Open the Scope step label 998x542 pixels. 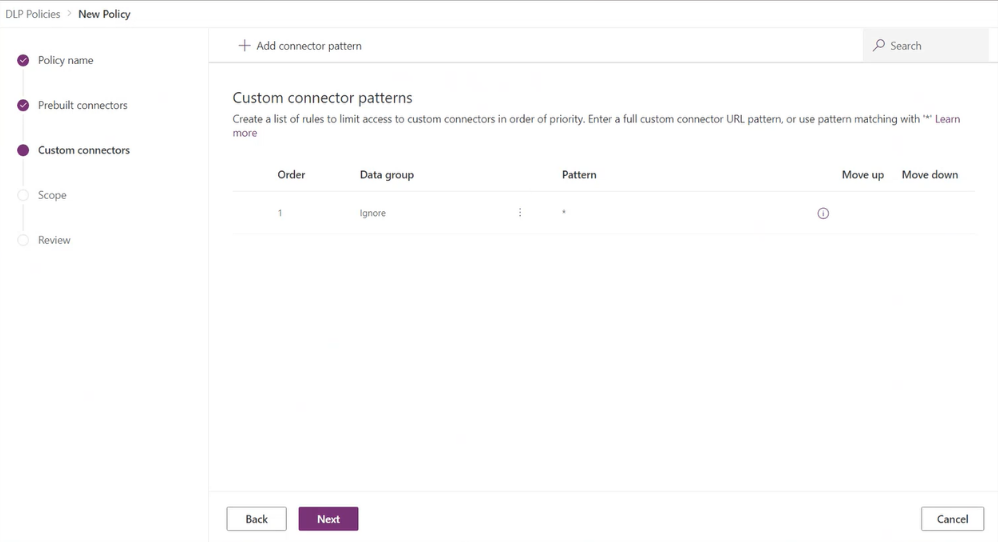[x=52, y=195]
